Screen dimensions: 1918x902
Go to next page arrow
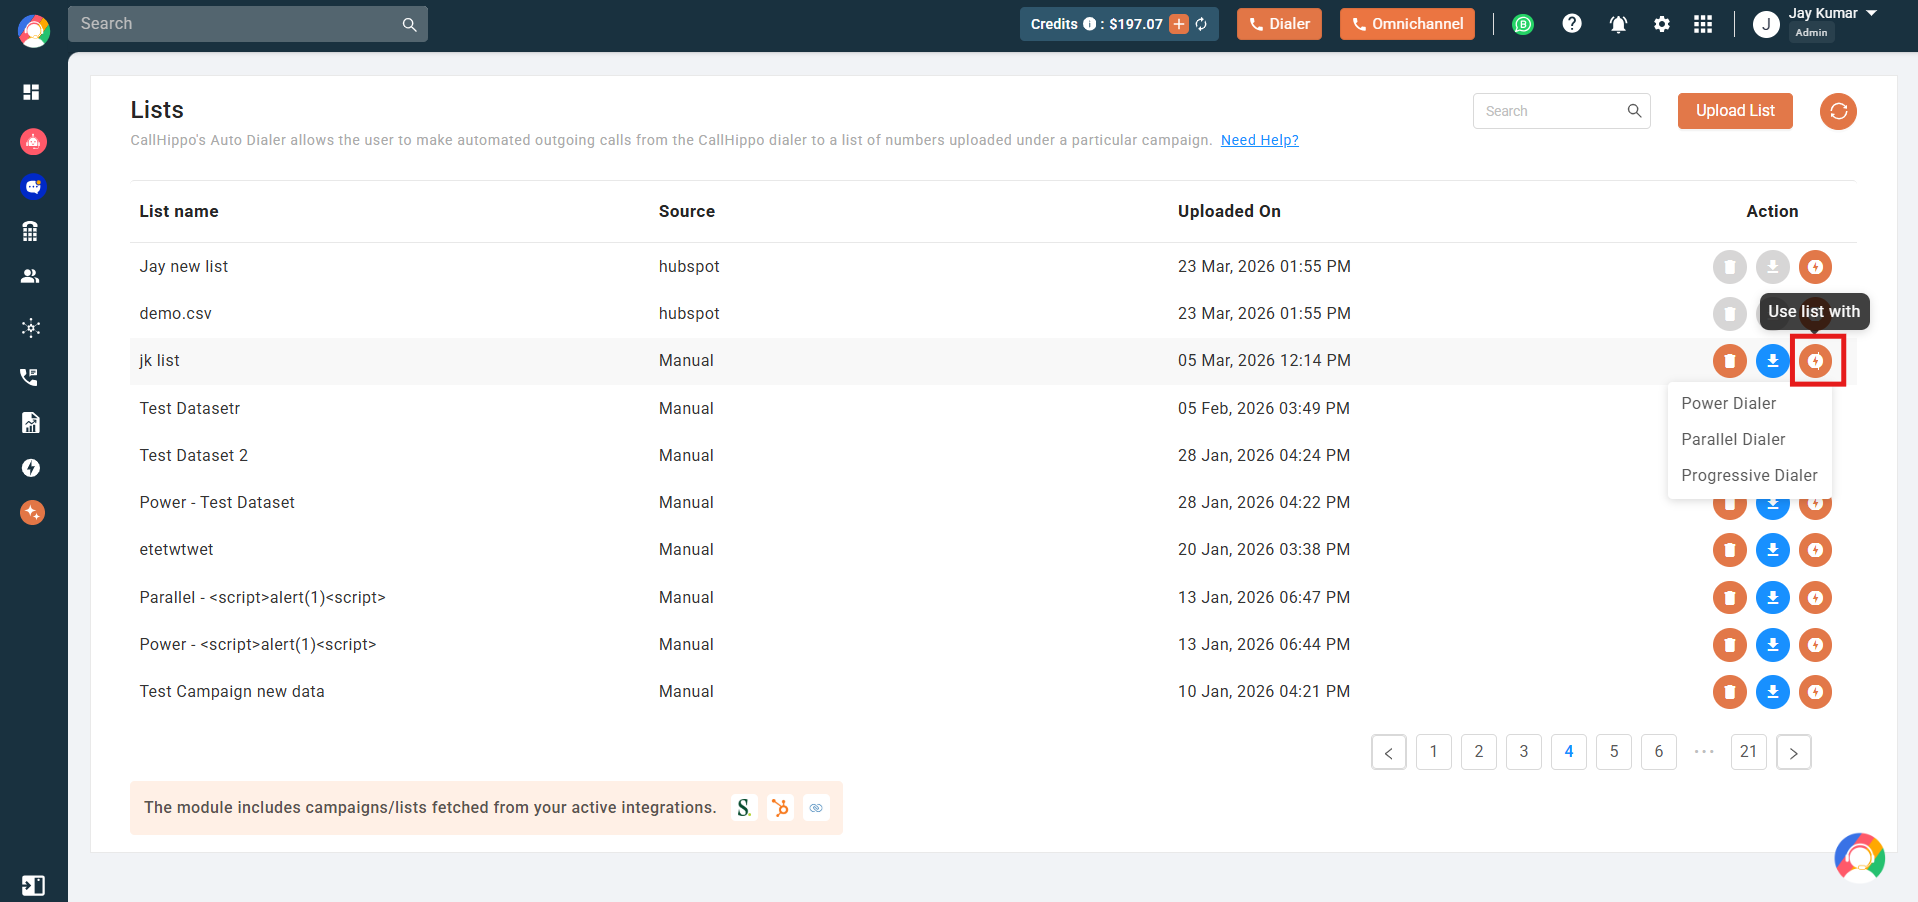pyautogui.click(x=1794, y=752)
